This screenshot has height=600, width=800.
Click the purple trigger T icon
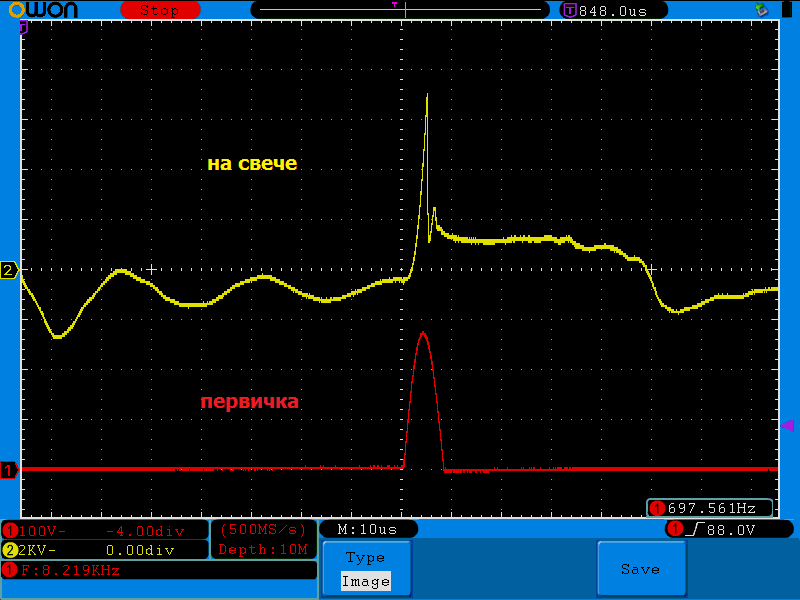[569, 10]
